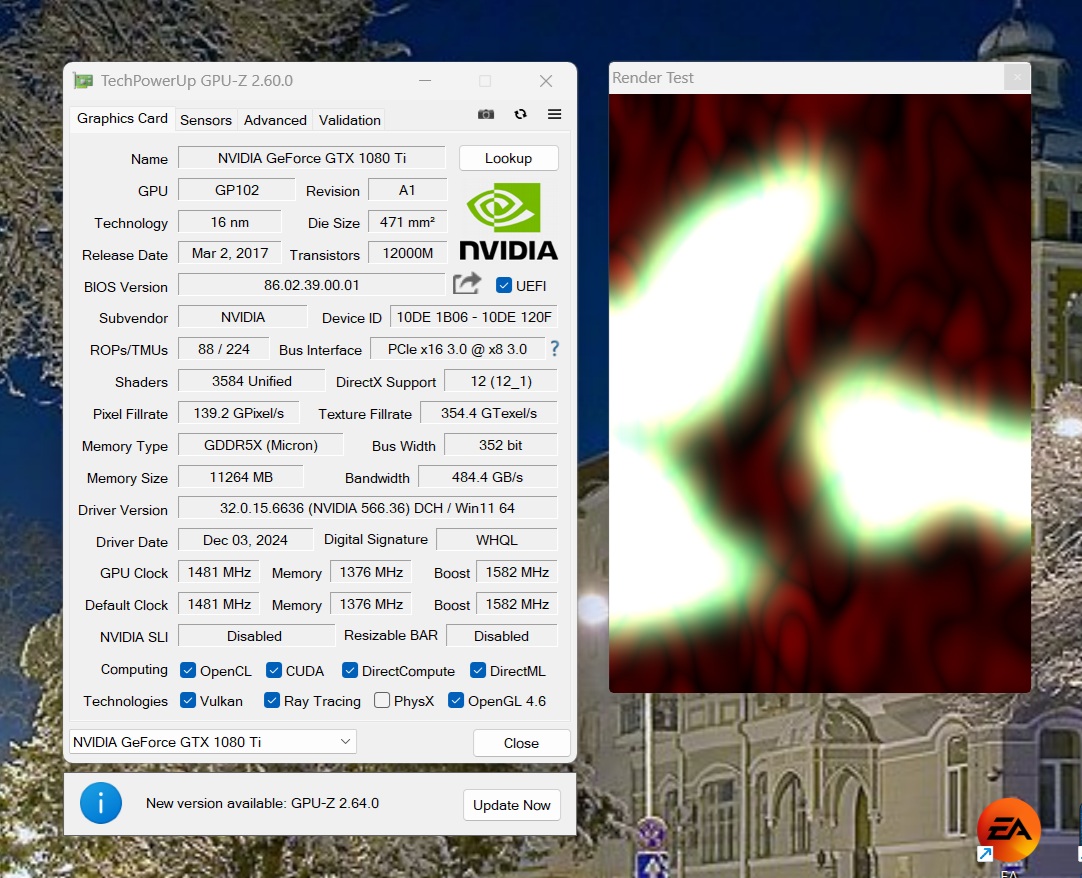The image size is (1082, 878).
Task: Toggle the OpenGL 4.6 checkbox
Action: tap(455, 701)
